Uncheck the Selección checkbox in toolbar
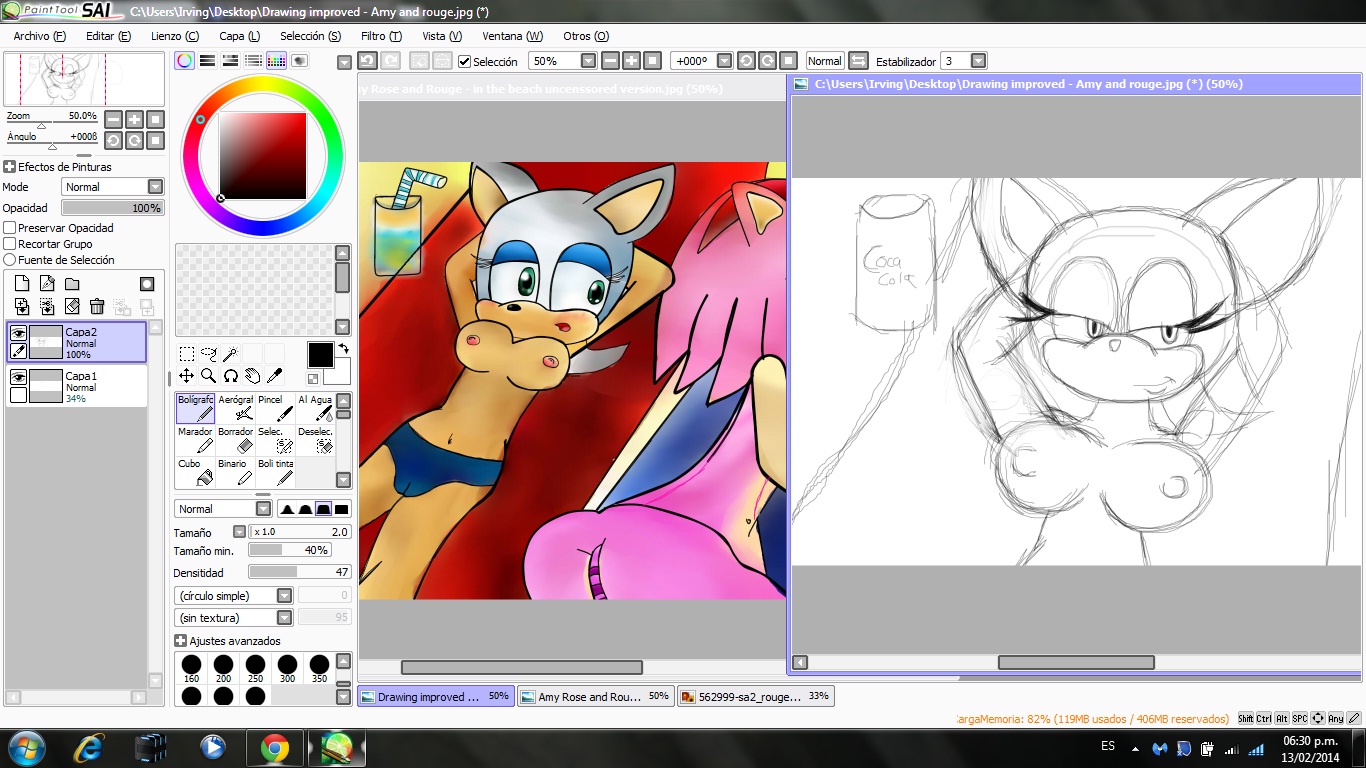The height and width of the screenshot is (768, 1366). pos(464,62)
